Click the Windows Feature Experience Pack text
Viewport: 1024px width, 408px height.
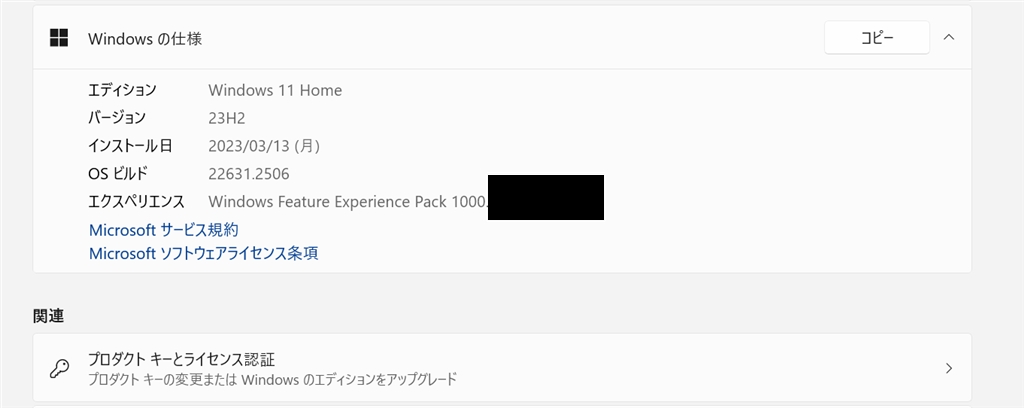point(346,202)
